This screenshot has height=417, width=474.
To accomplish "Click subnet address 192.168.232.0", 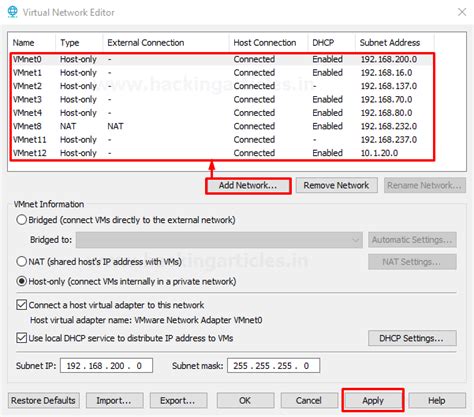I will (389, 126).
